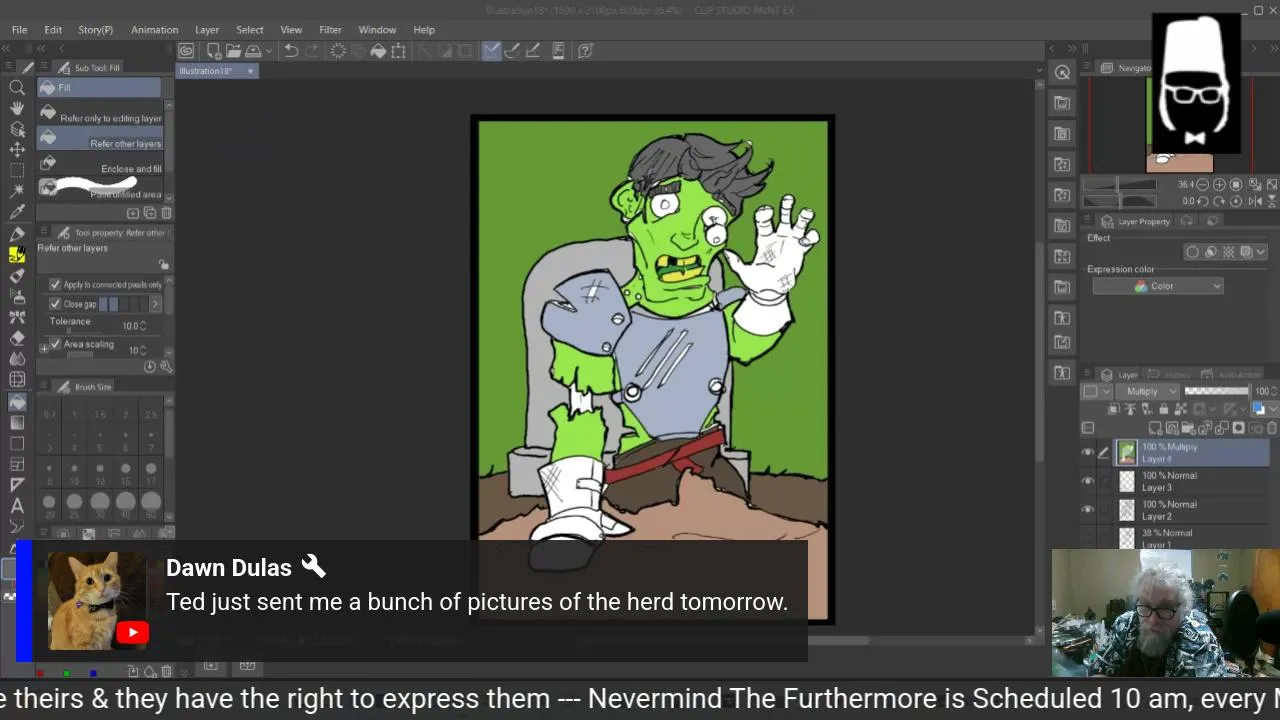Screen dimensions: 1280x720
Task: Open the Select menu
Action: coord(250,30)
